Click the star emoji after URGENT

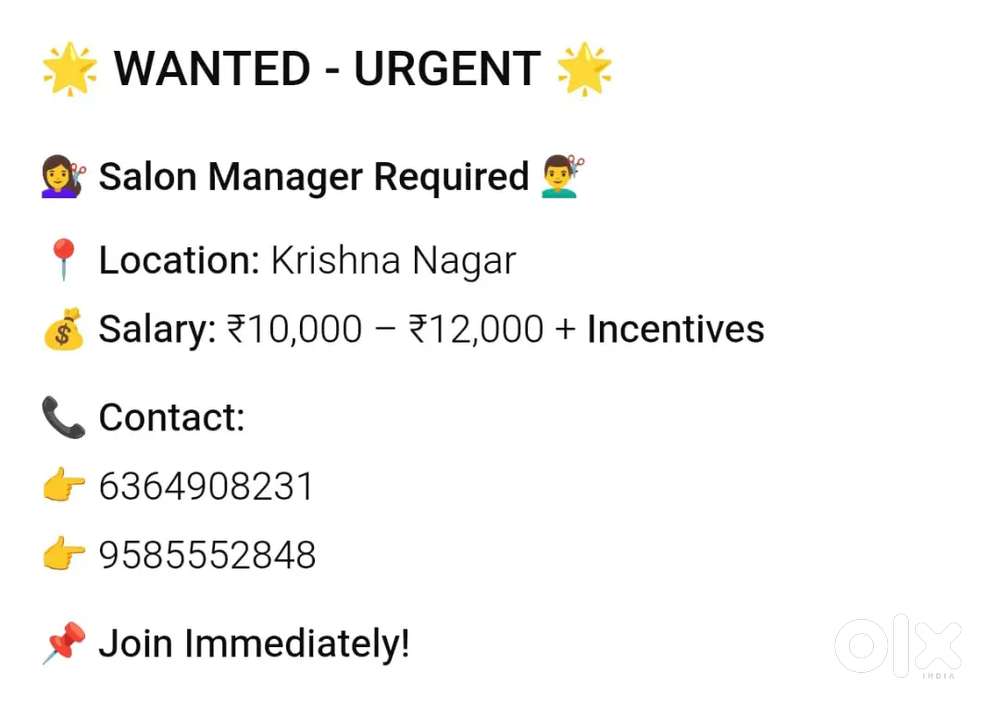pyautogui.click(x=584, y=70)
